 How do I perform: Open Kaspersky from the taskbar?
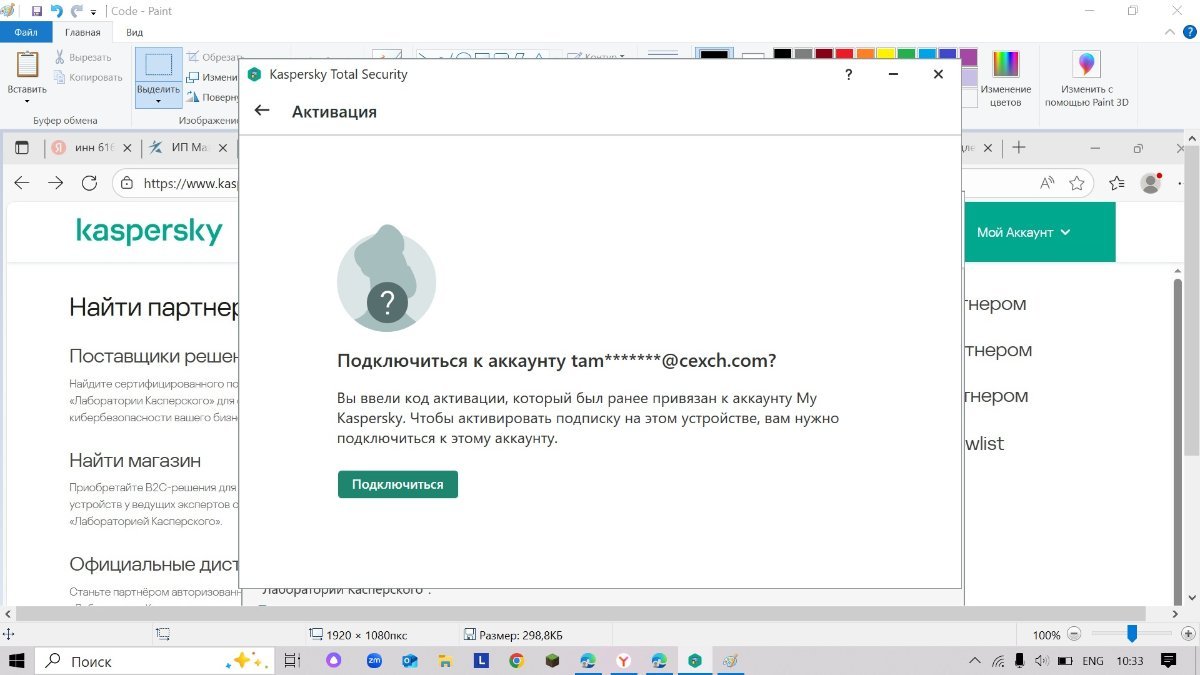coord(694,661)
